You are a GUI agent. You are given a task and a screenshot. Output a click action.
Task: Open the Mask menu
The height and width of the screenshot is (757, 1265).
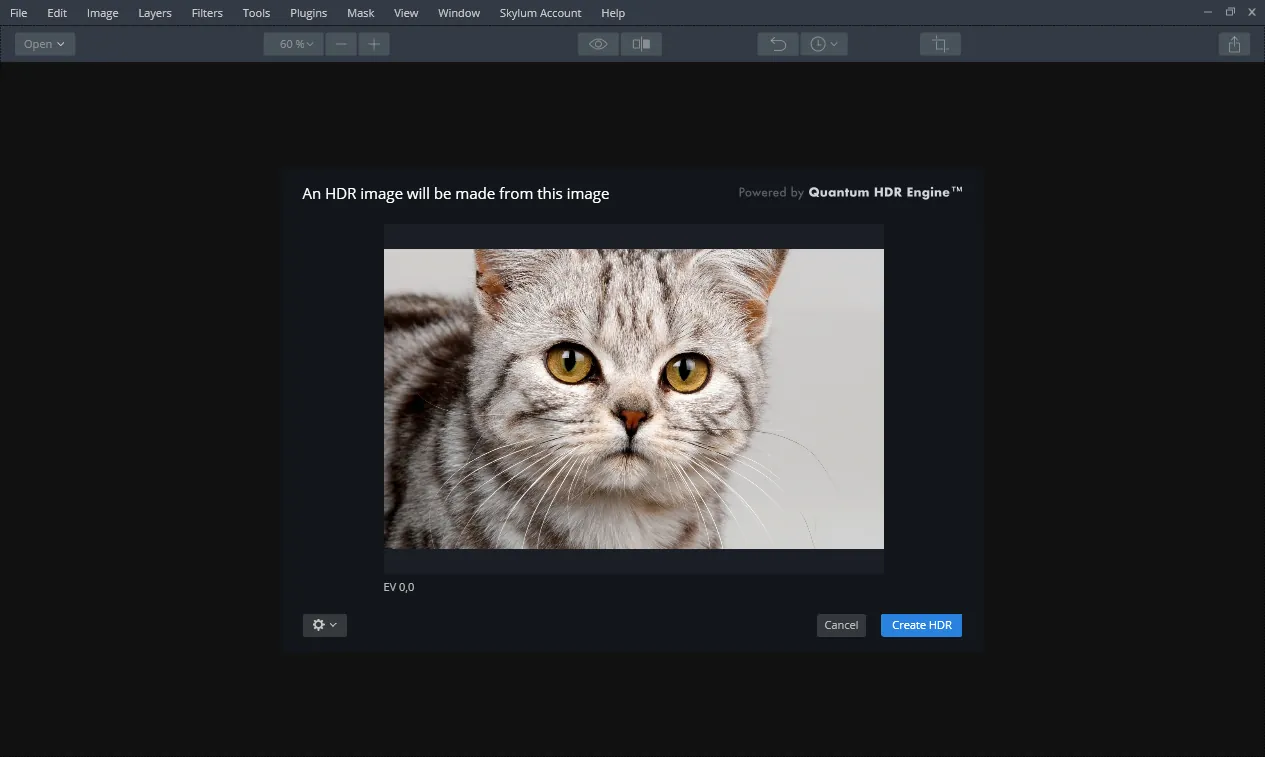pos(361,13)
